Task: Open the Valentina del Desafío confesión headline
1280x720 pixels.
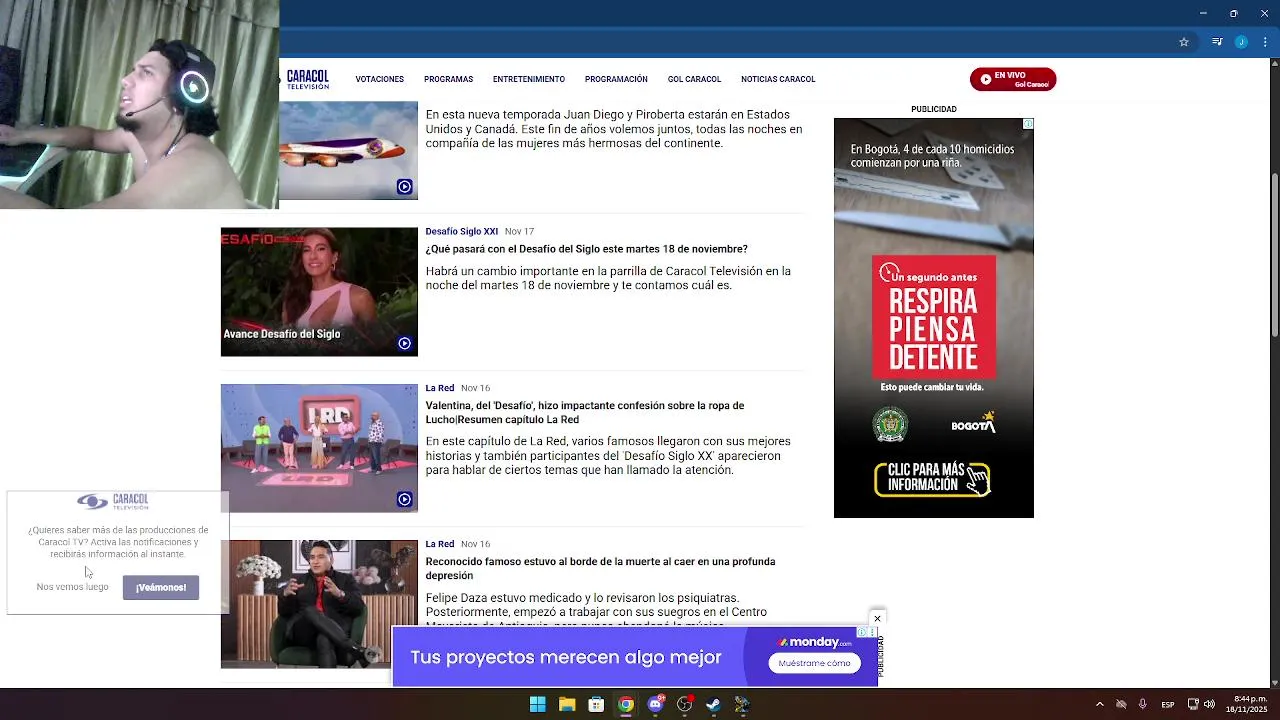Action: [x=585, y=412]
